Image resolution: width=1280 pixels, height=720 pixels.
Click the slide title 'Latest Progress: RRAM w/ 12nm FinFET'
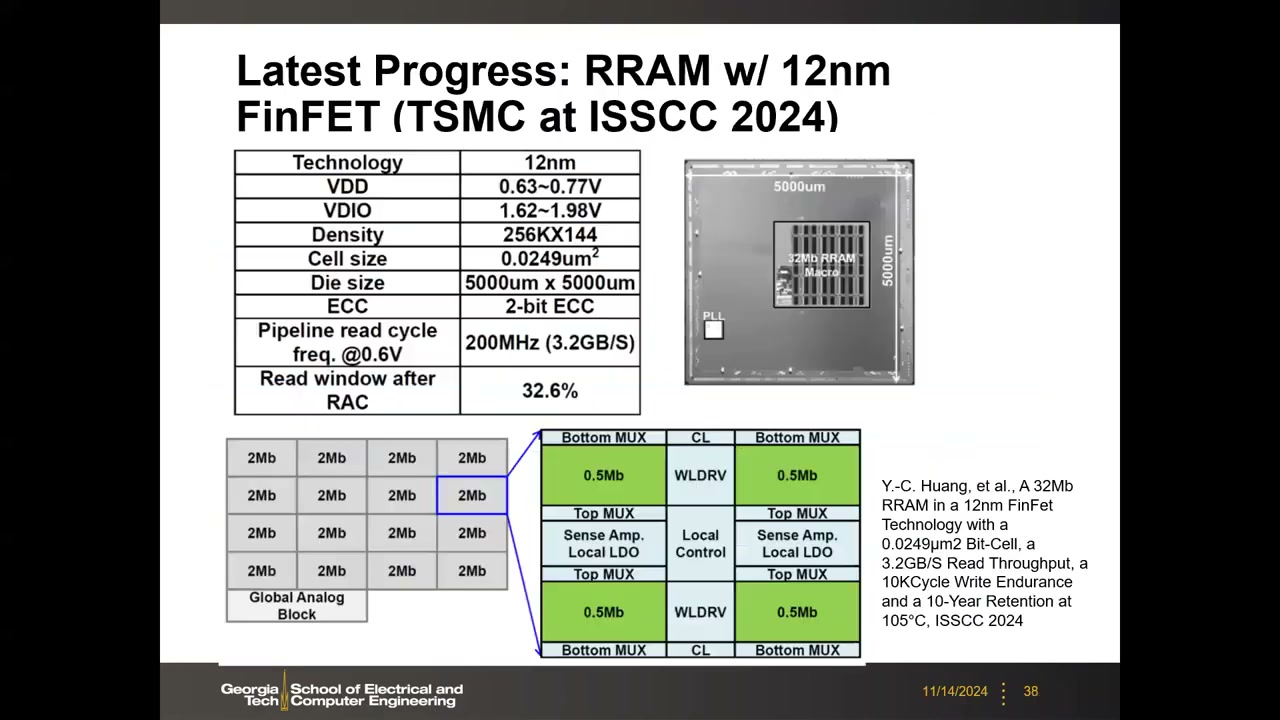(563, 93)
